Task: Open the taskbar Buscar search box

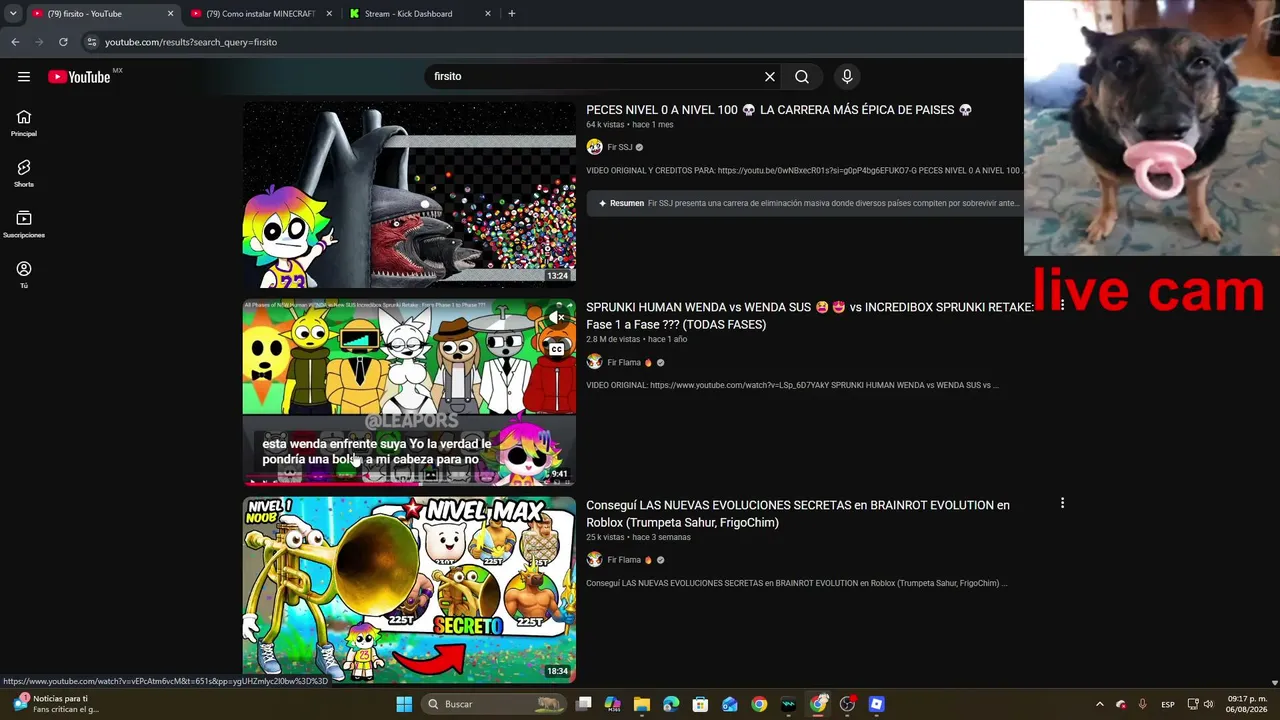Action: (x=494, y=704)
